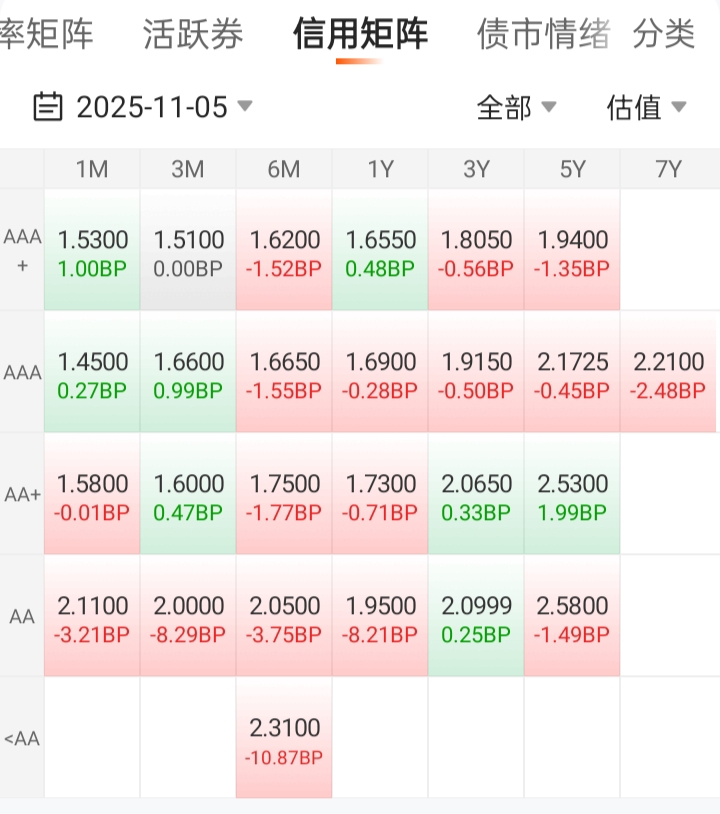Select the <AA row label
The height and width of the screenshot is (814, 720).
(22, 739)
